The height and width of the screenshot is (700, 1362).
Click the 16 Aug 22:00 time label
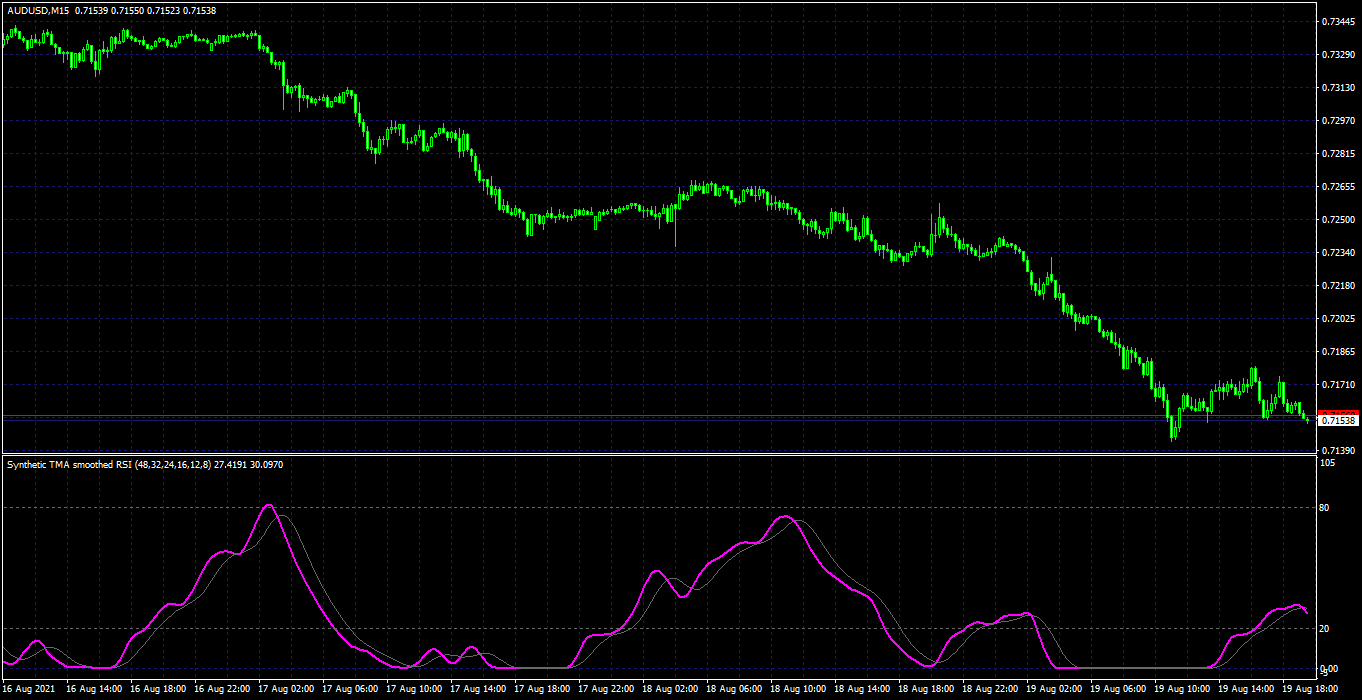pos(222,689)
